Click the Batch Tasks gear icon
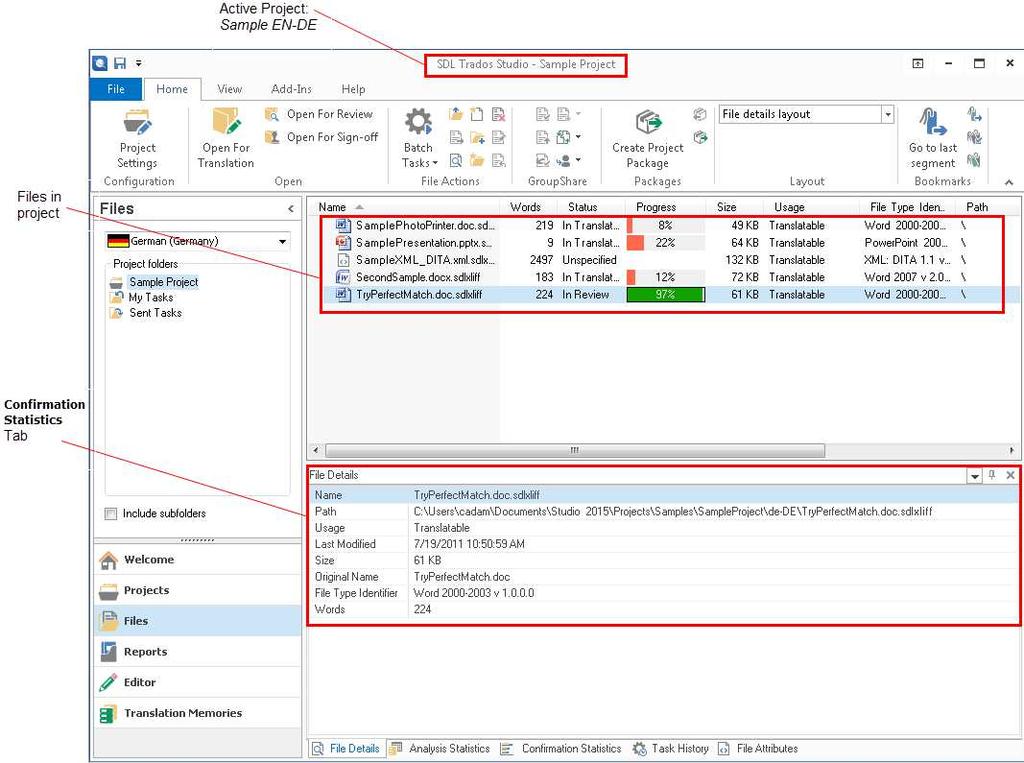This screenshot has width=1024, height=763. [x=419, y=122]
